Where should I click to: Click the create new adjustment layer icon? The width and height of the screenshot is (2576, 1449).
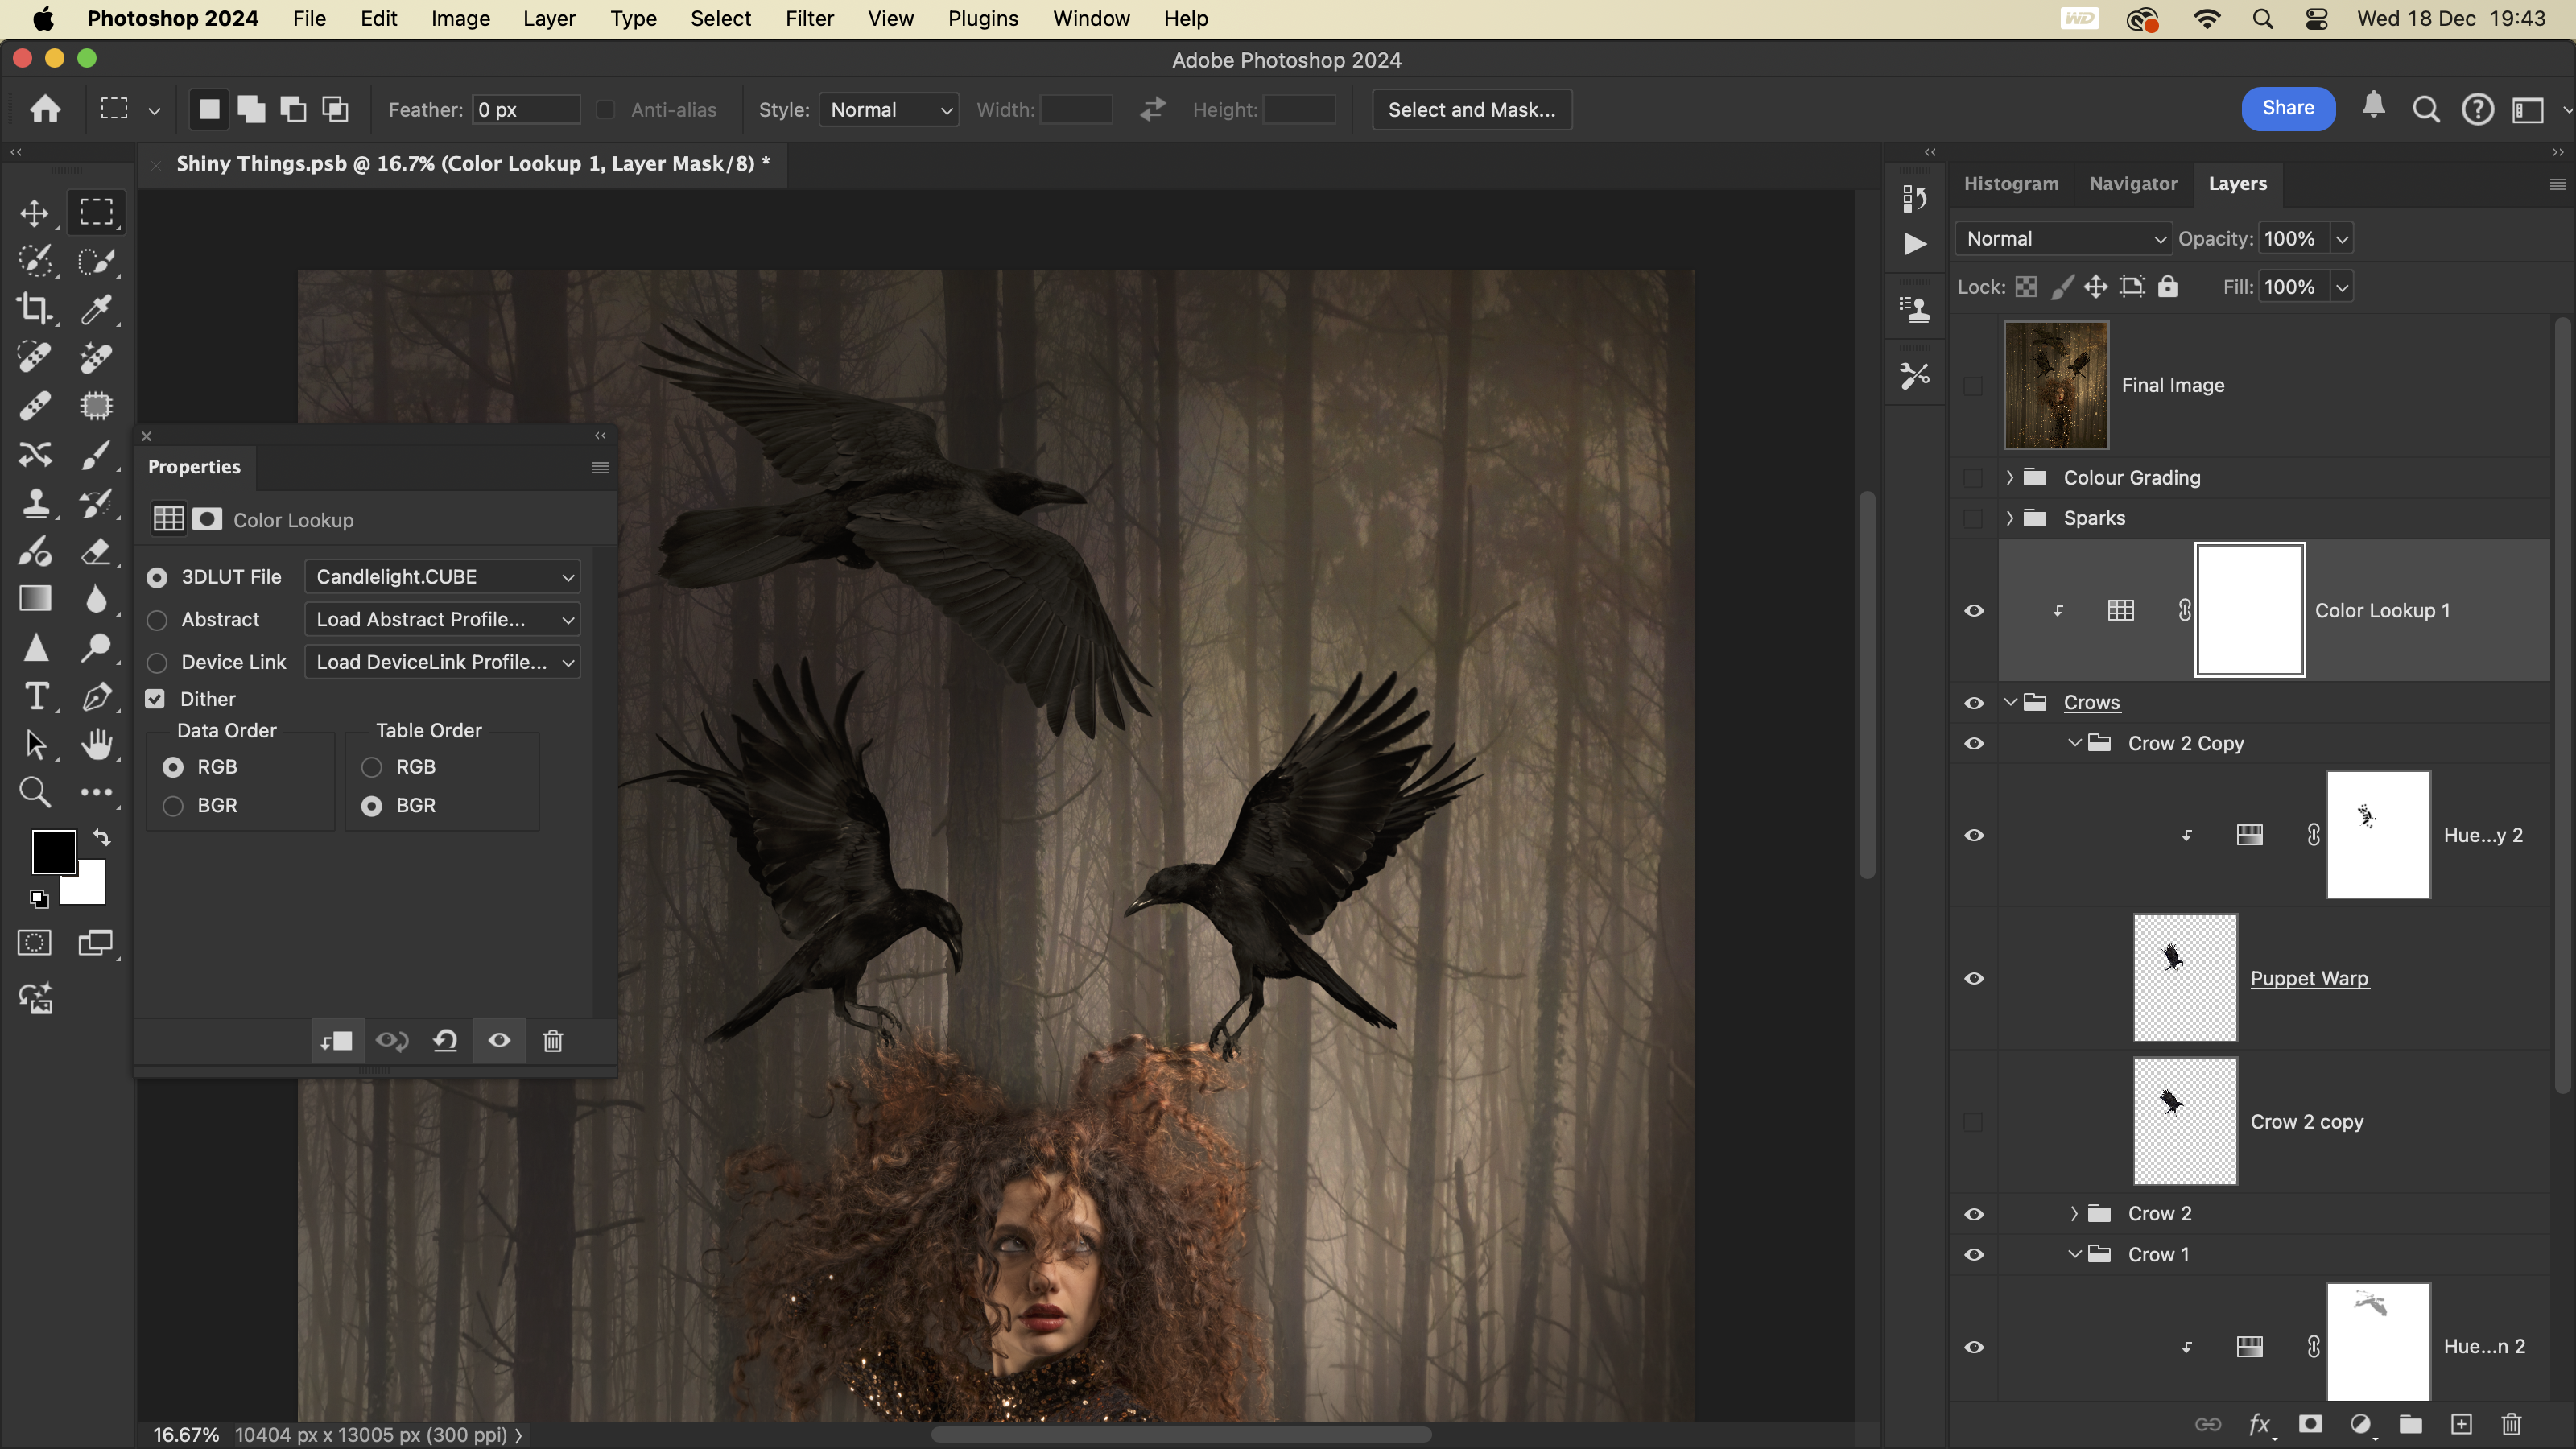tap(2361, 1424)
